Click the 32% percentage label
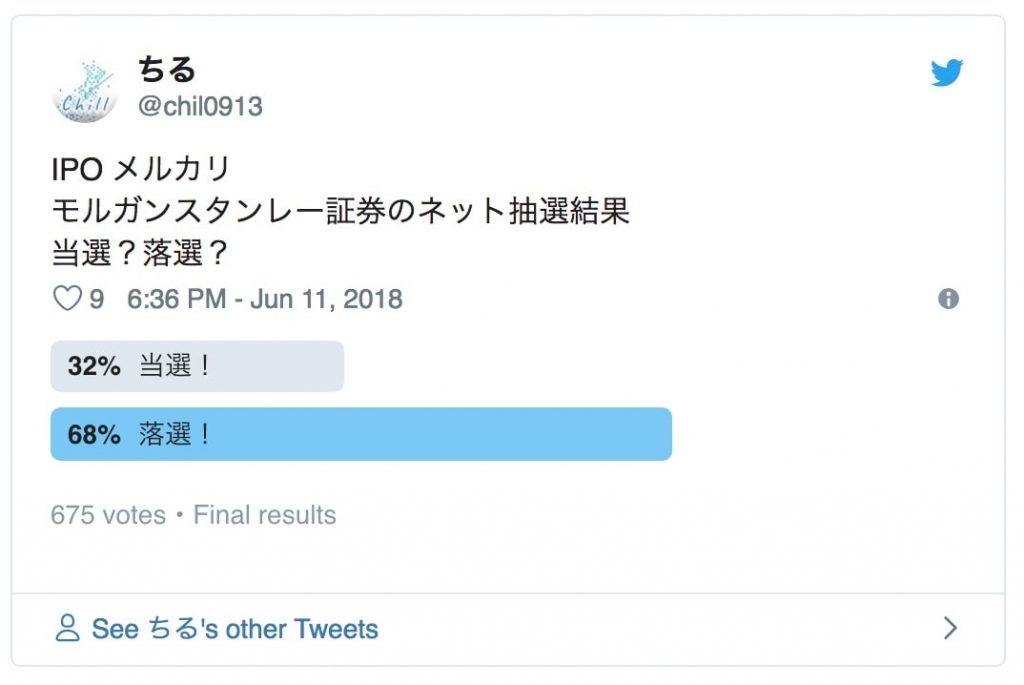 point(94,366)
